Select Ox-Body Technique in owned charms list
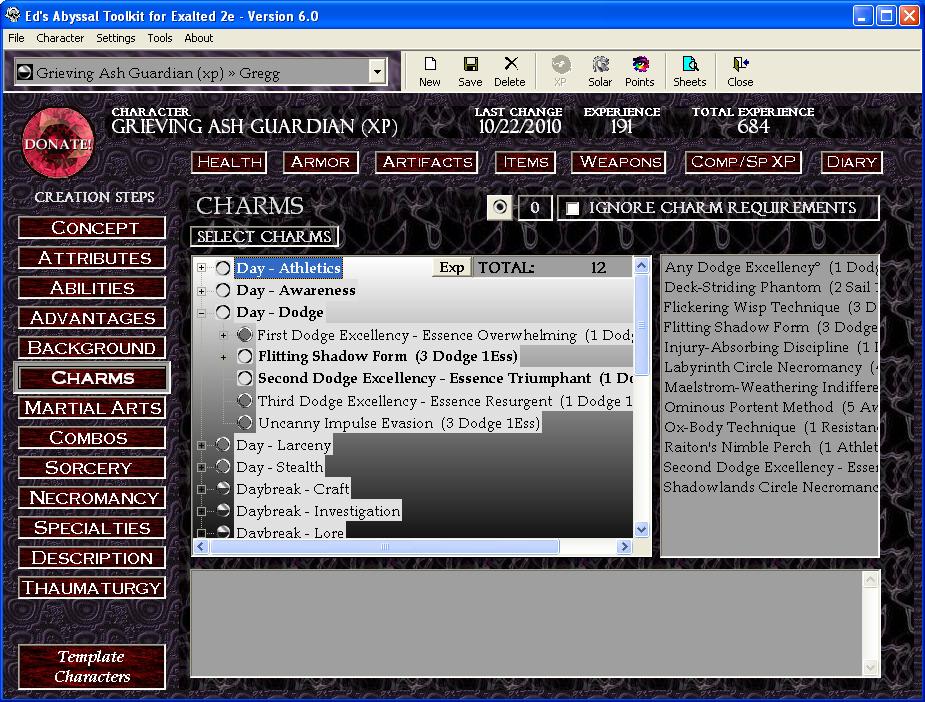Image resolution: width=925 pixels, height=702 pixels. [771, 427]
